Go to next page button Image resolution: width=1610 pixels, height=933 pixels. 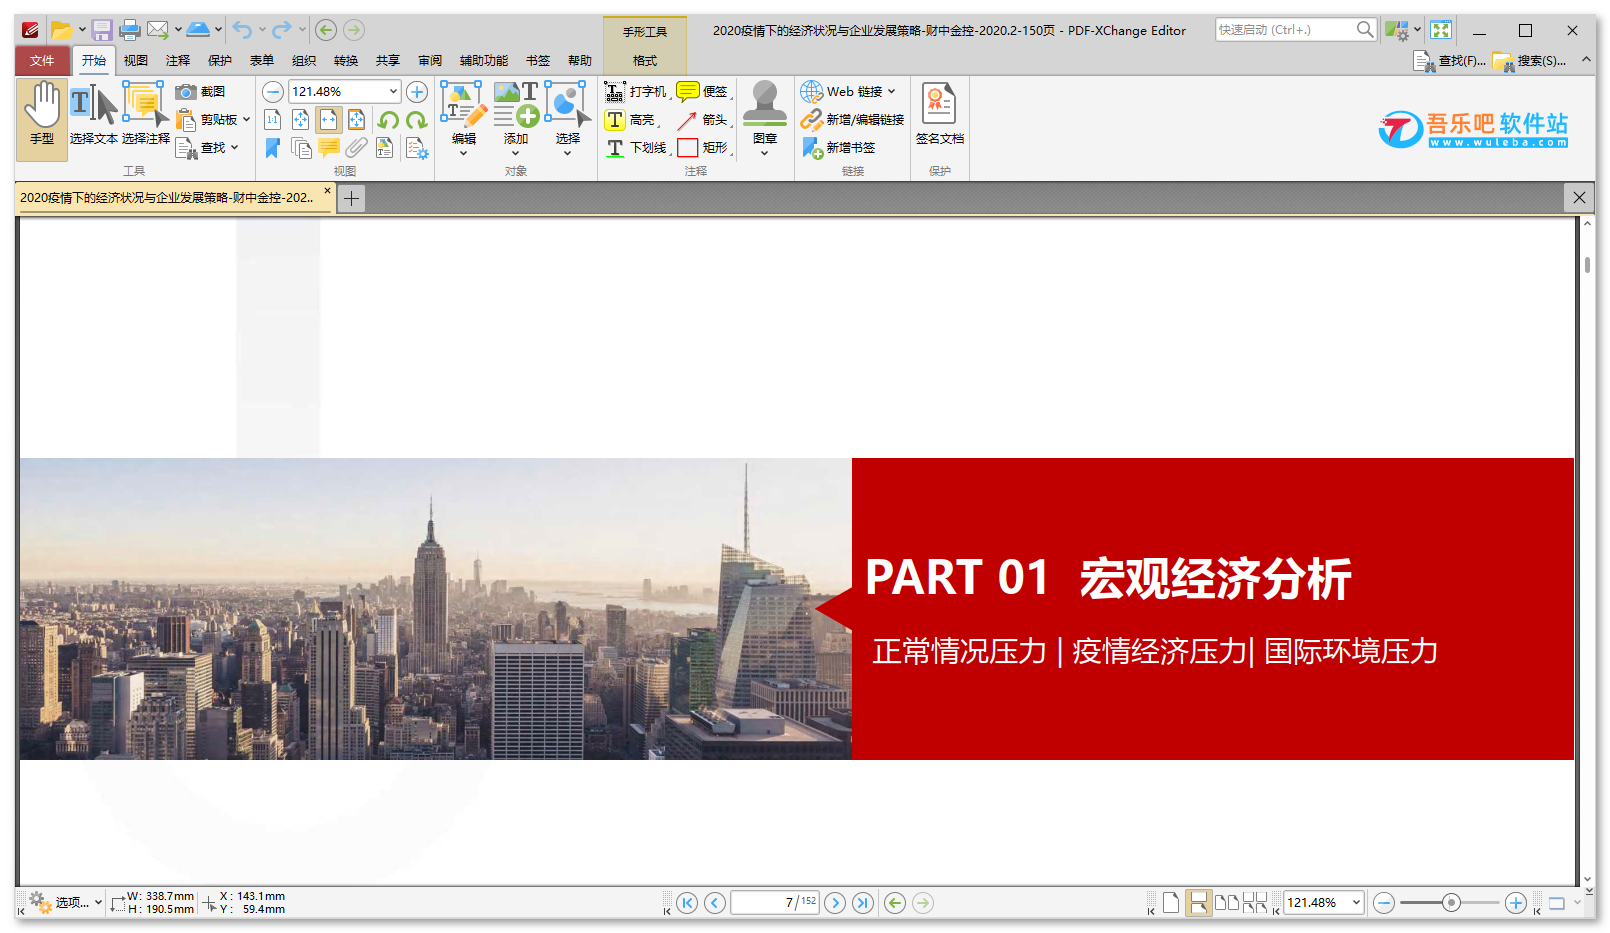(835, 903)
